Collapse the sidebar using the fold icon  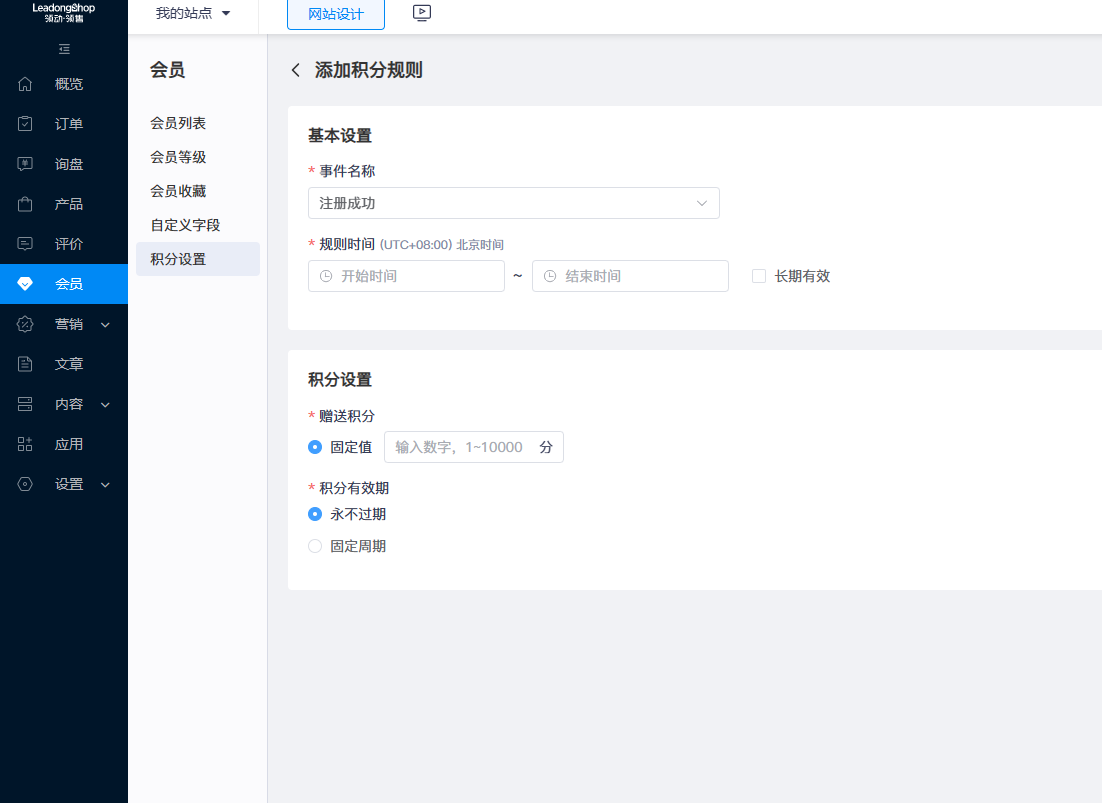[x=64, y=49]
